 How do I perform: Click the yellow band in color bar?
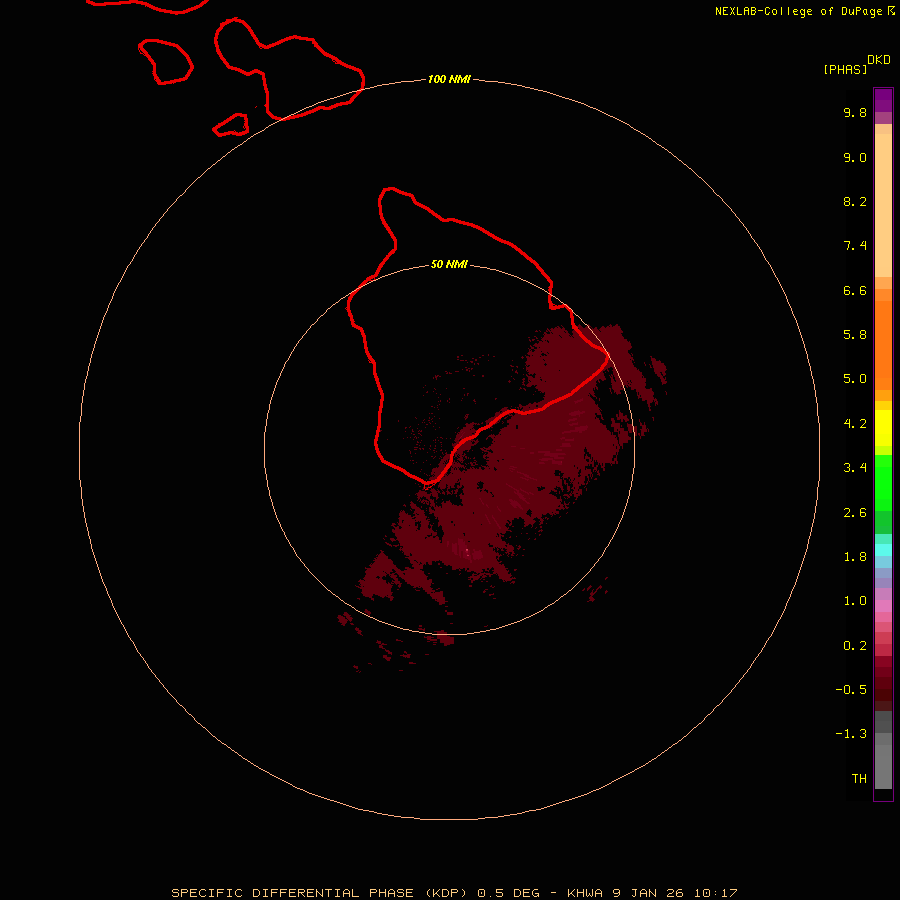pyautogui.click(x=883, y=428)
